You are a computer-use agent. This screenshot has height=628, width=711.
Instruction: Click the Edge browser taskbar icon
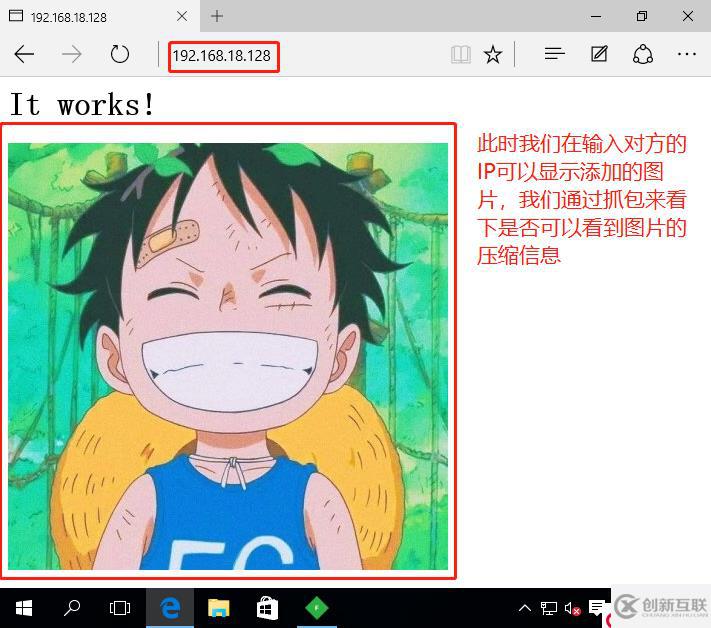170,608
